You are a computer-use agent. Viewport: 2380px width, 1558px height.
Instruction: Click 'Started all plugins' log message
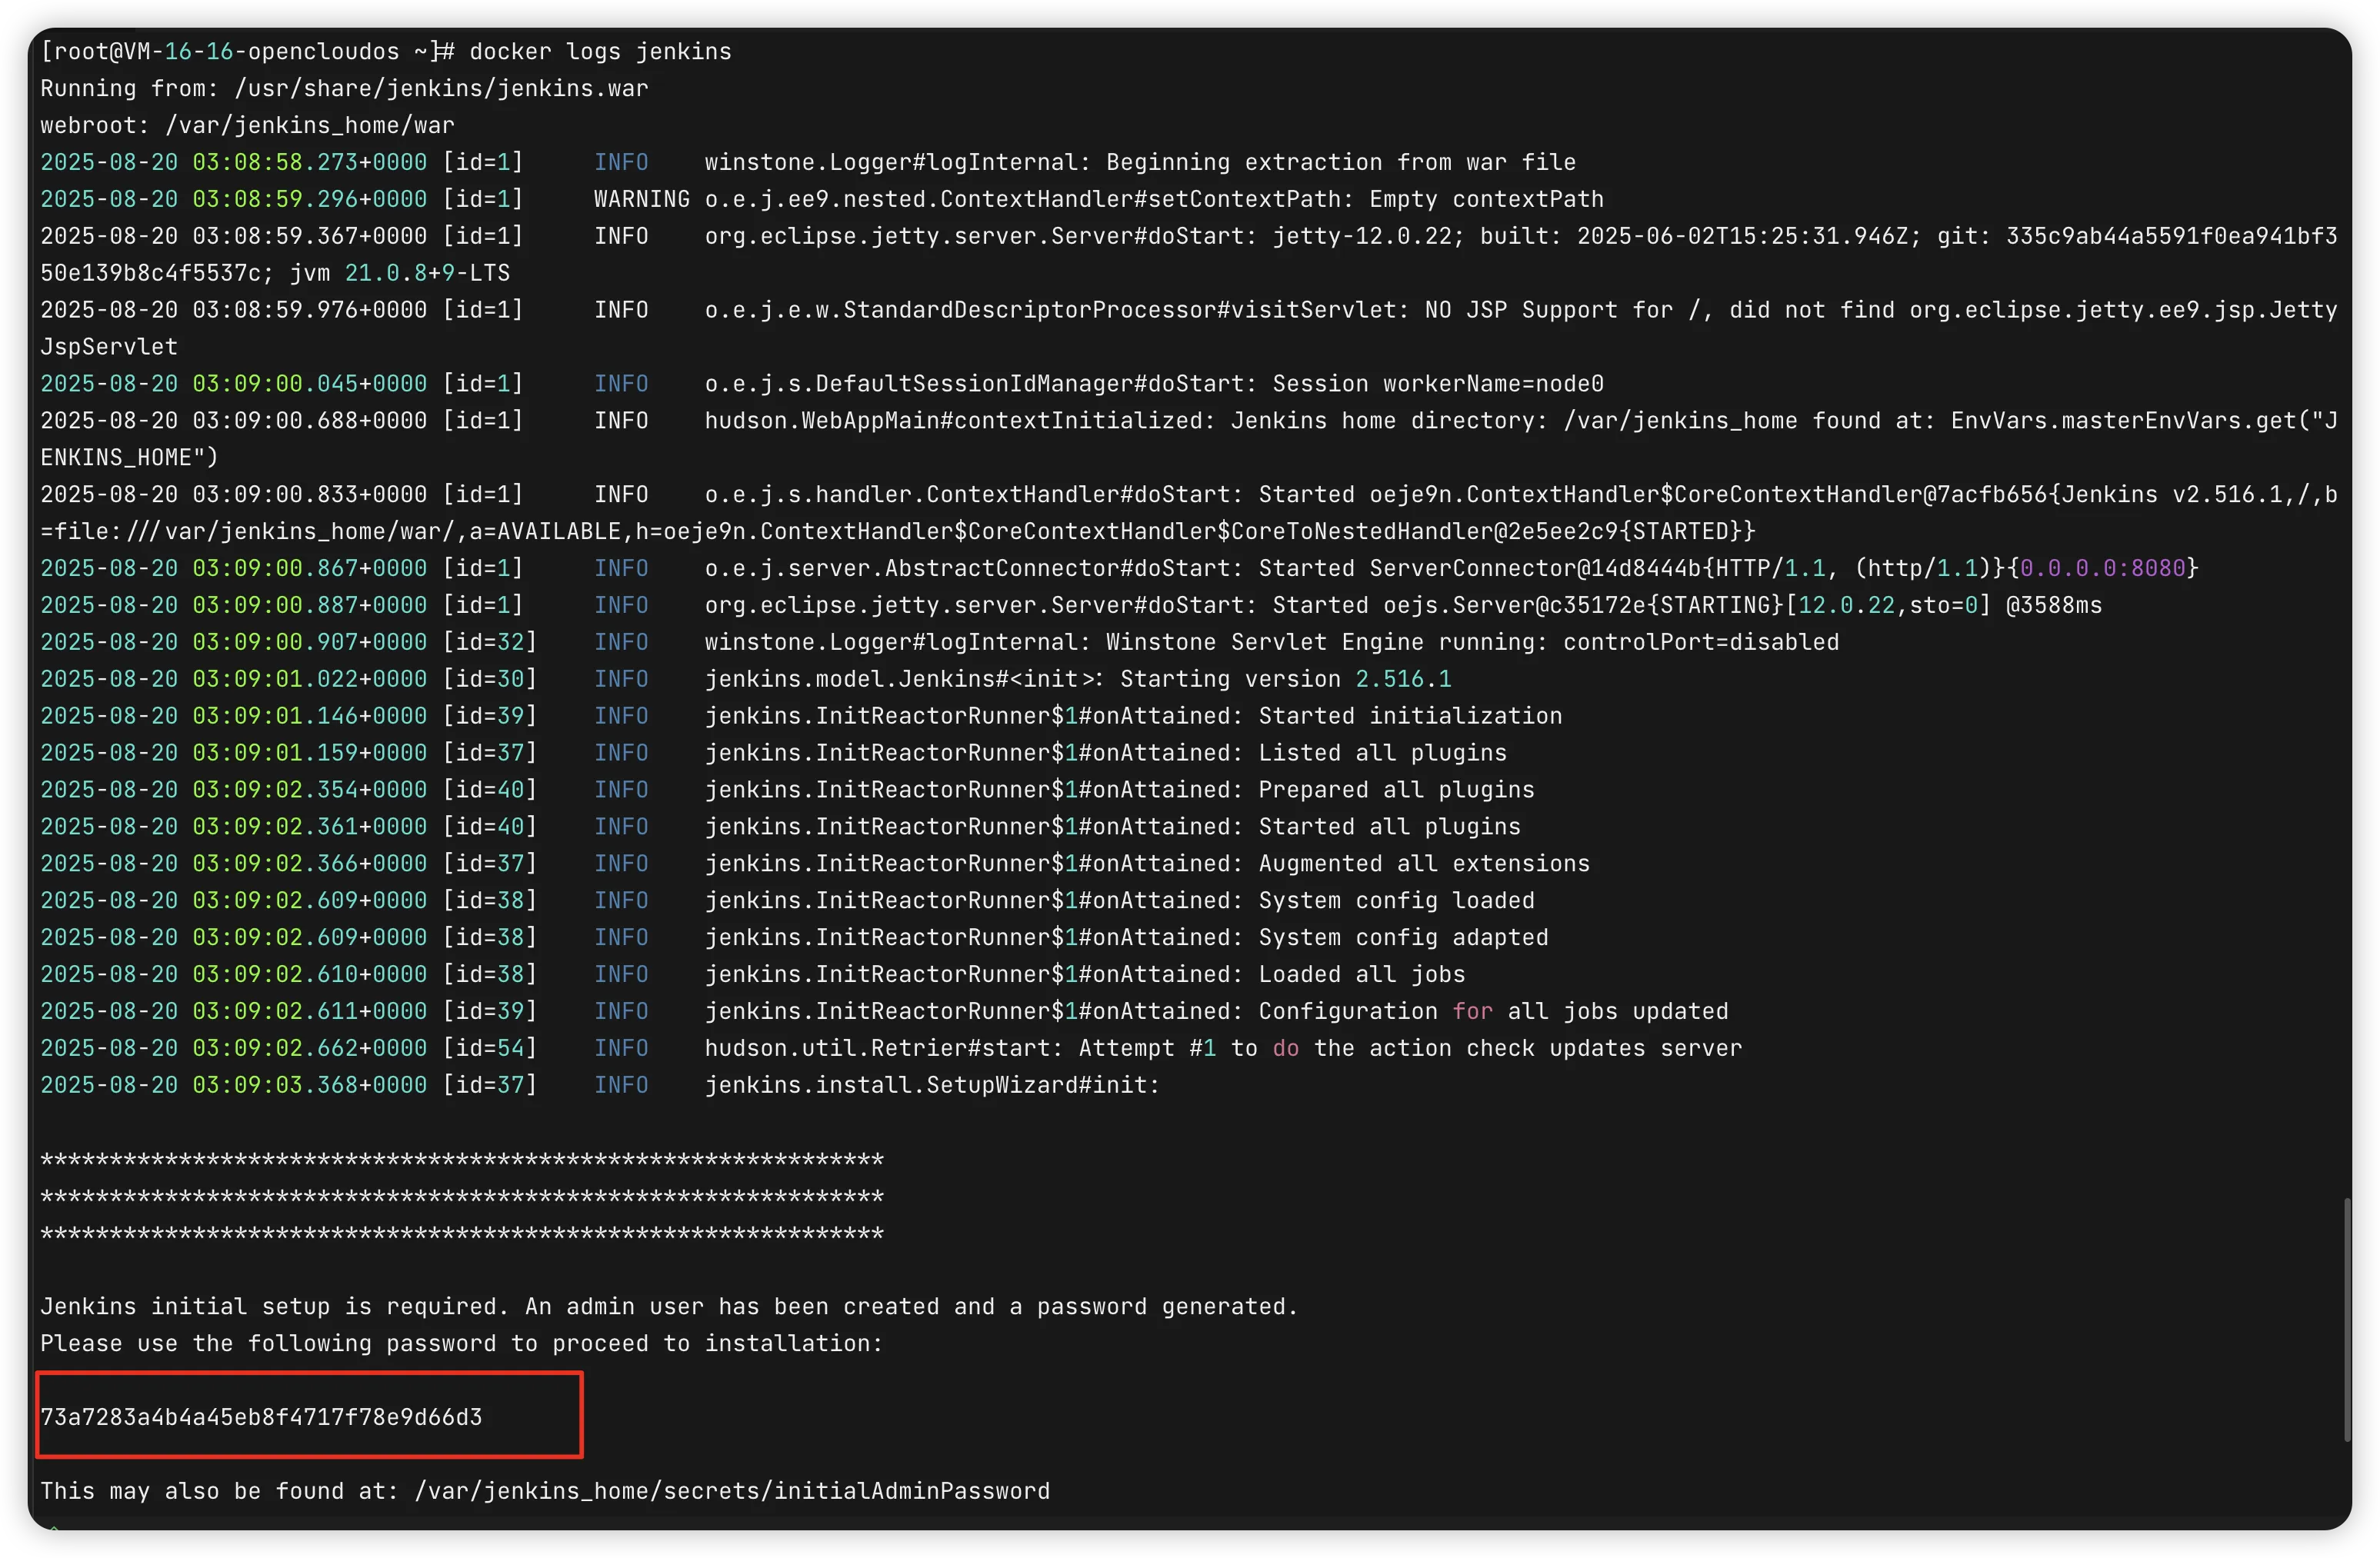click(x=1389, y=827)
